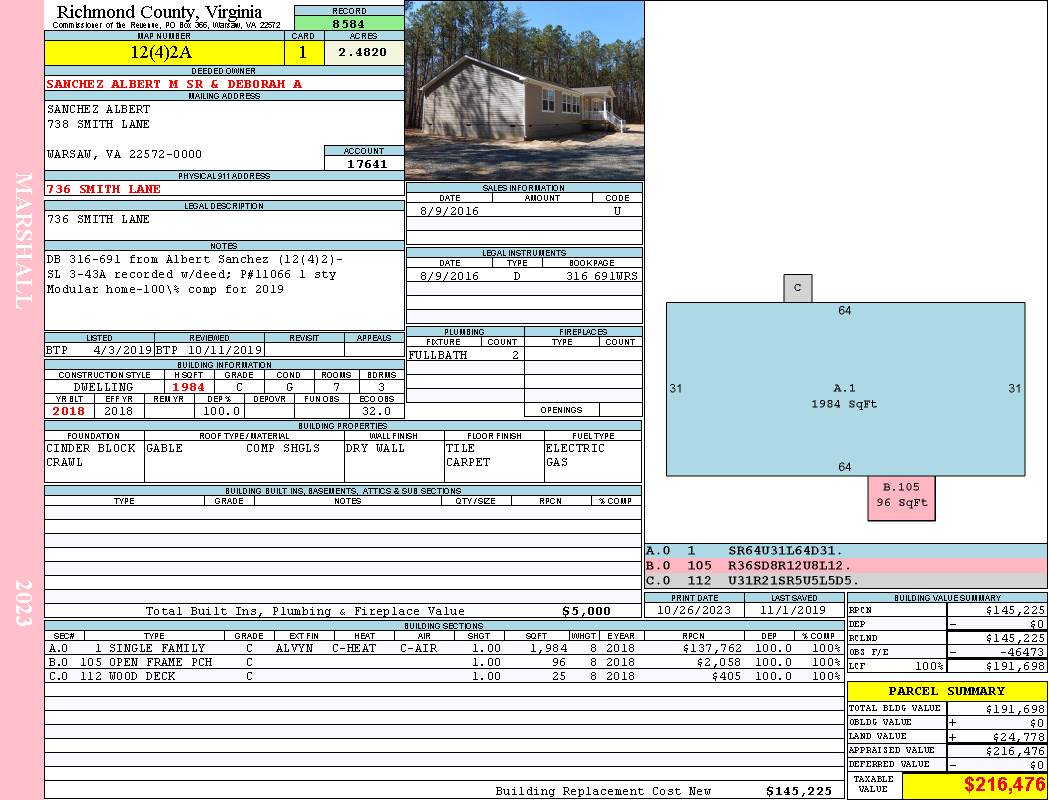
Task: Select the deeded owner name in red
Action: (x=174, y=84)
